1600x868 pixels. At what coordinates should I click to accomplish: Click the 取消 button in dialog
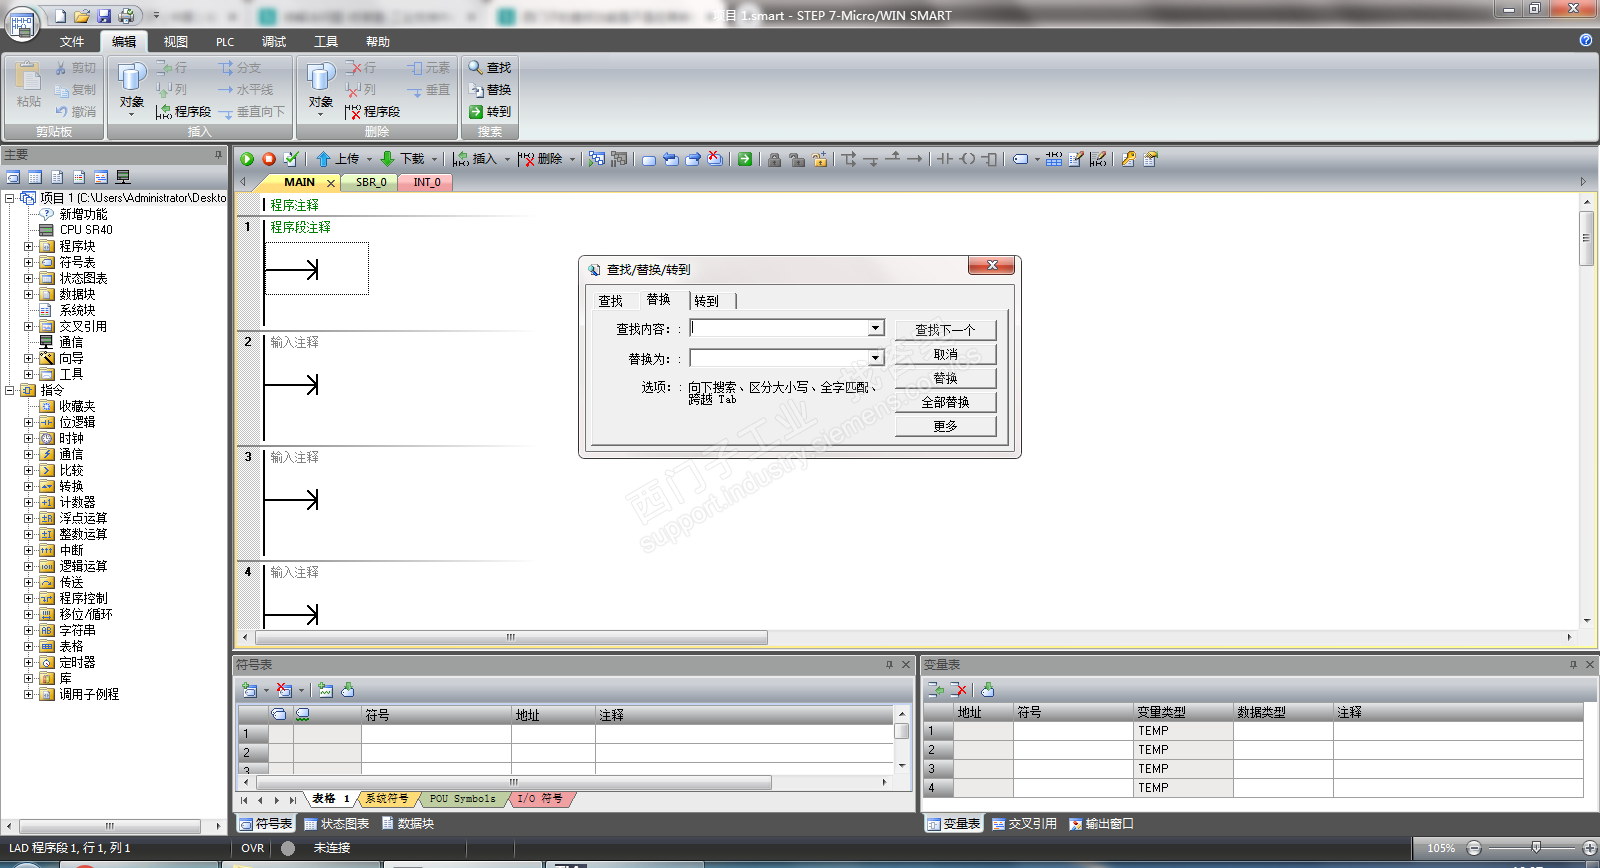945,354
